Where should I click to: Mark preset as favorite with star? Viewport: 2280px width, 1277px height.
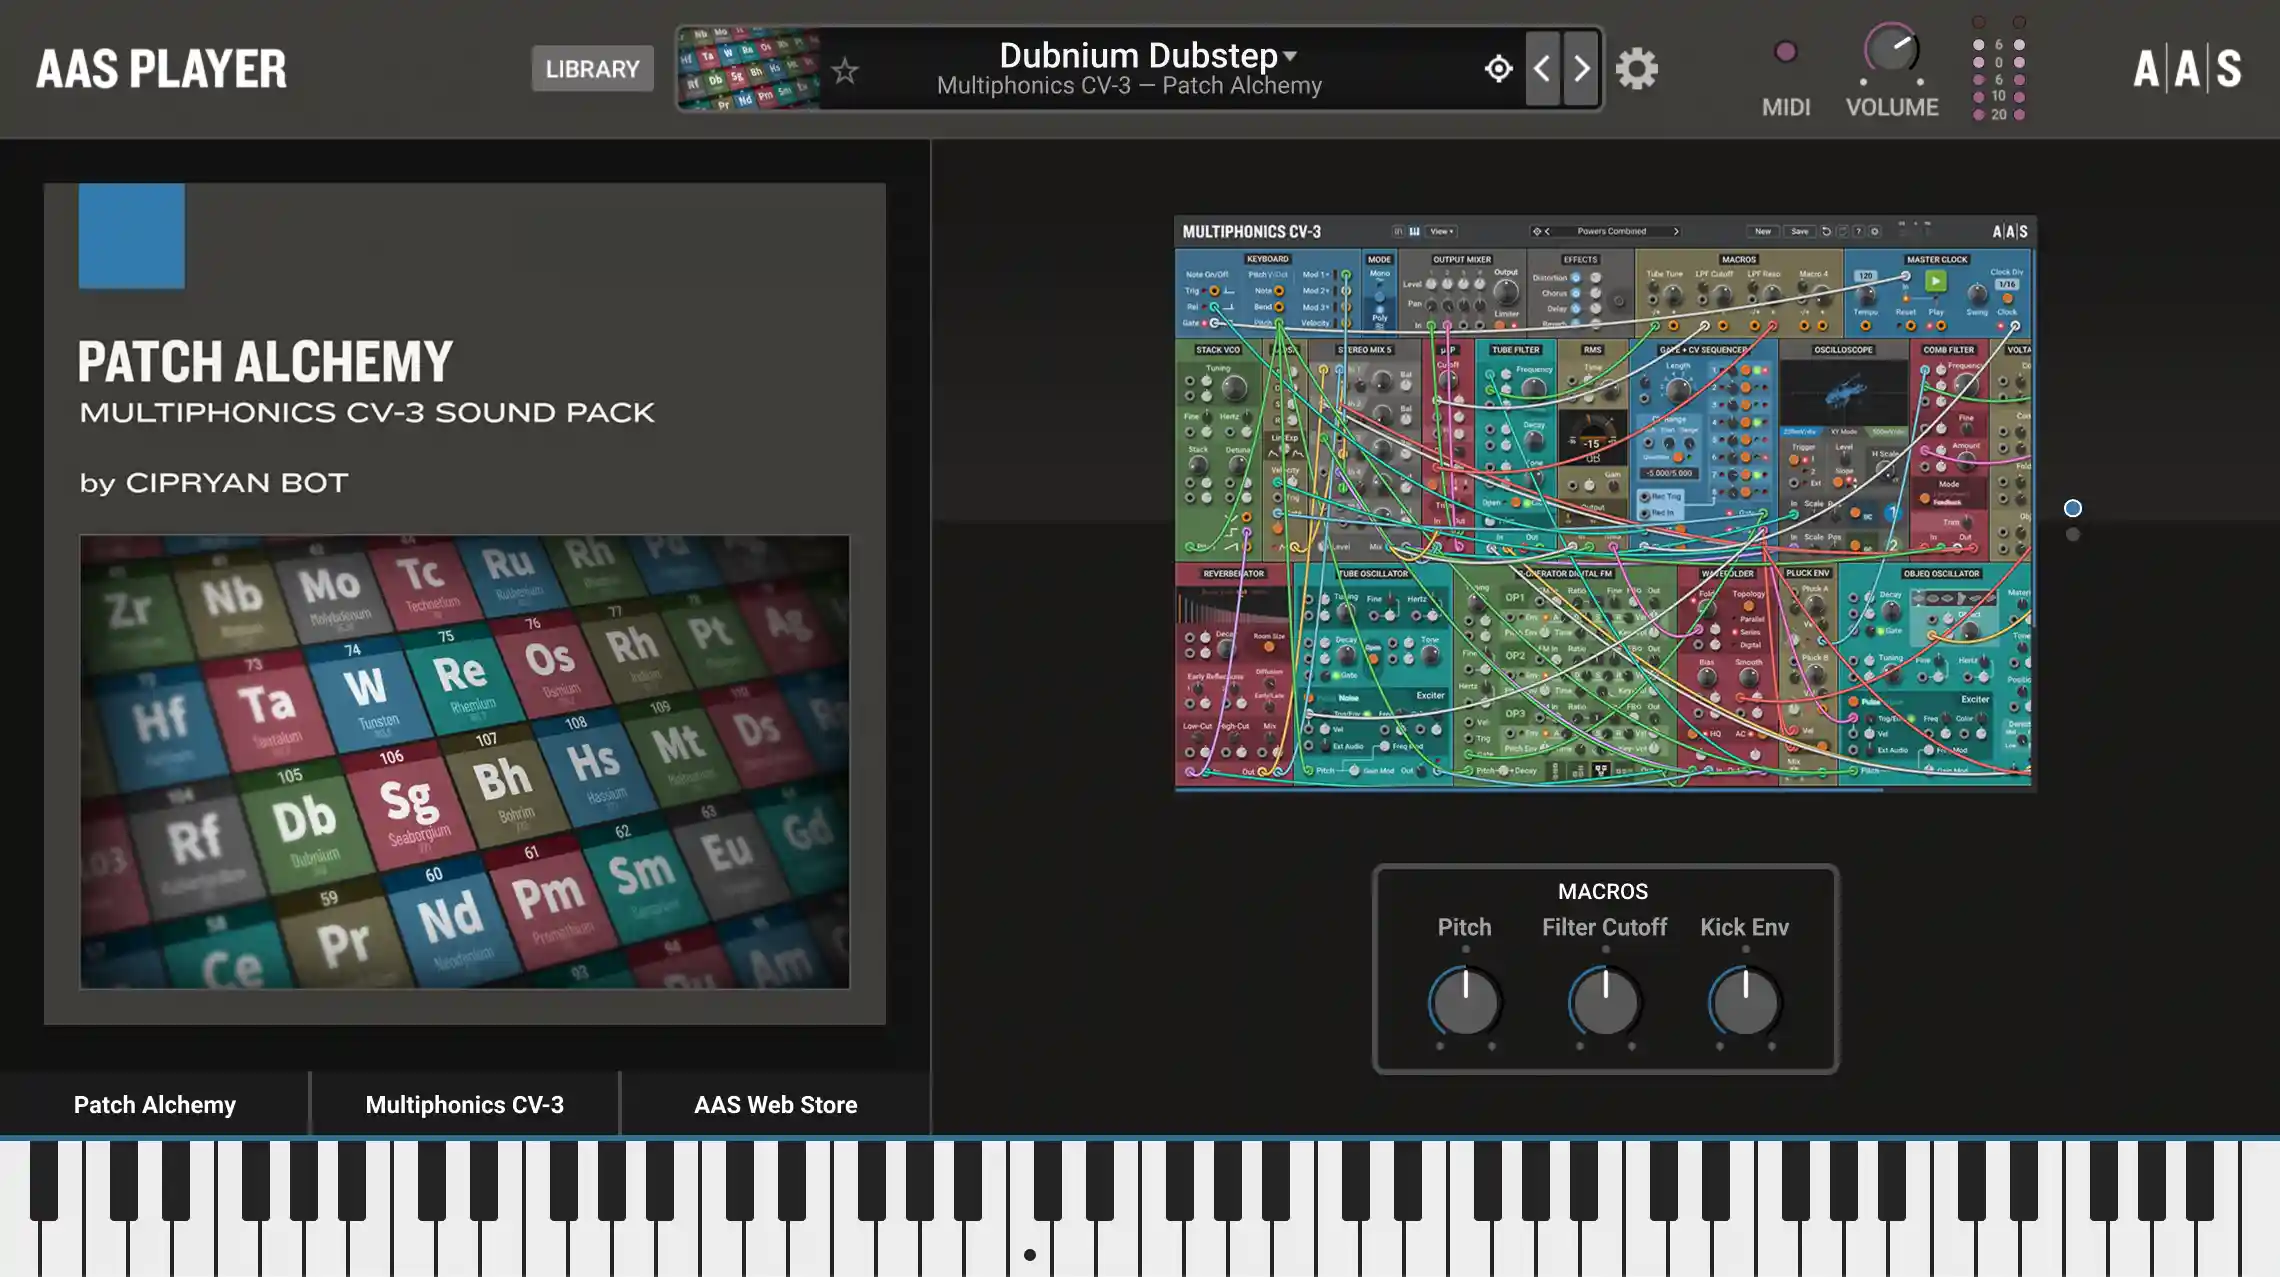pos(845,70)
